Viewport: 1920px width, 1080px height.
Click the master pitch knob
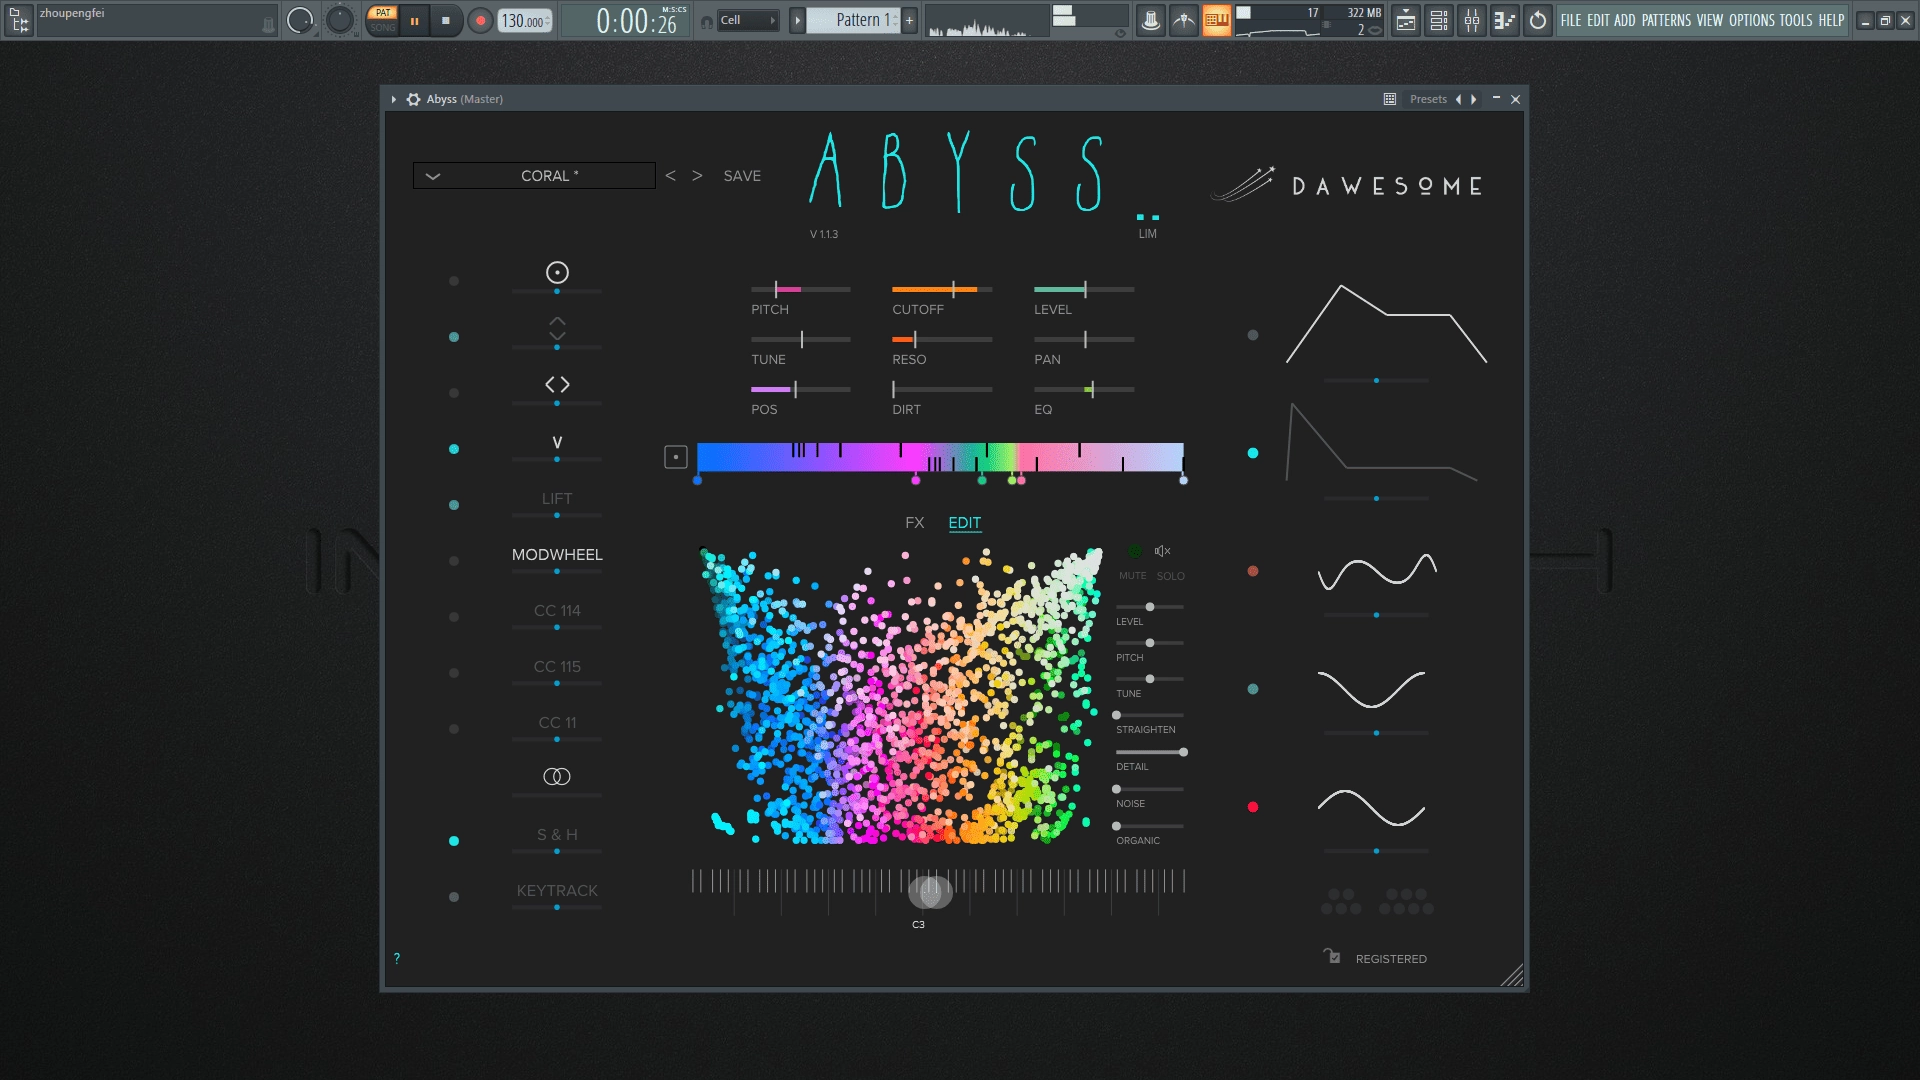point(341,20)
